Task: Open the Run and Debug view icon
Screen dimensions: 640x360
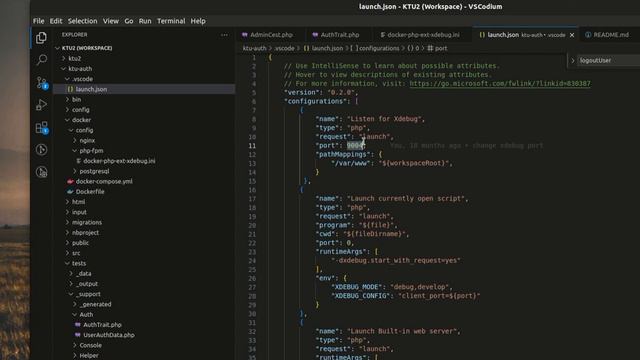Action: point(41,105)
